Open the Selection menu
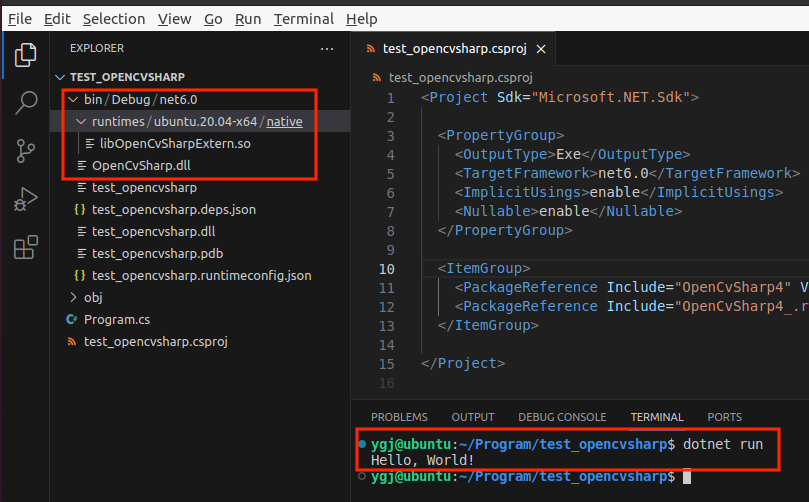This screenshot has width=809, height=502. (114, 19)
